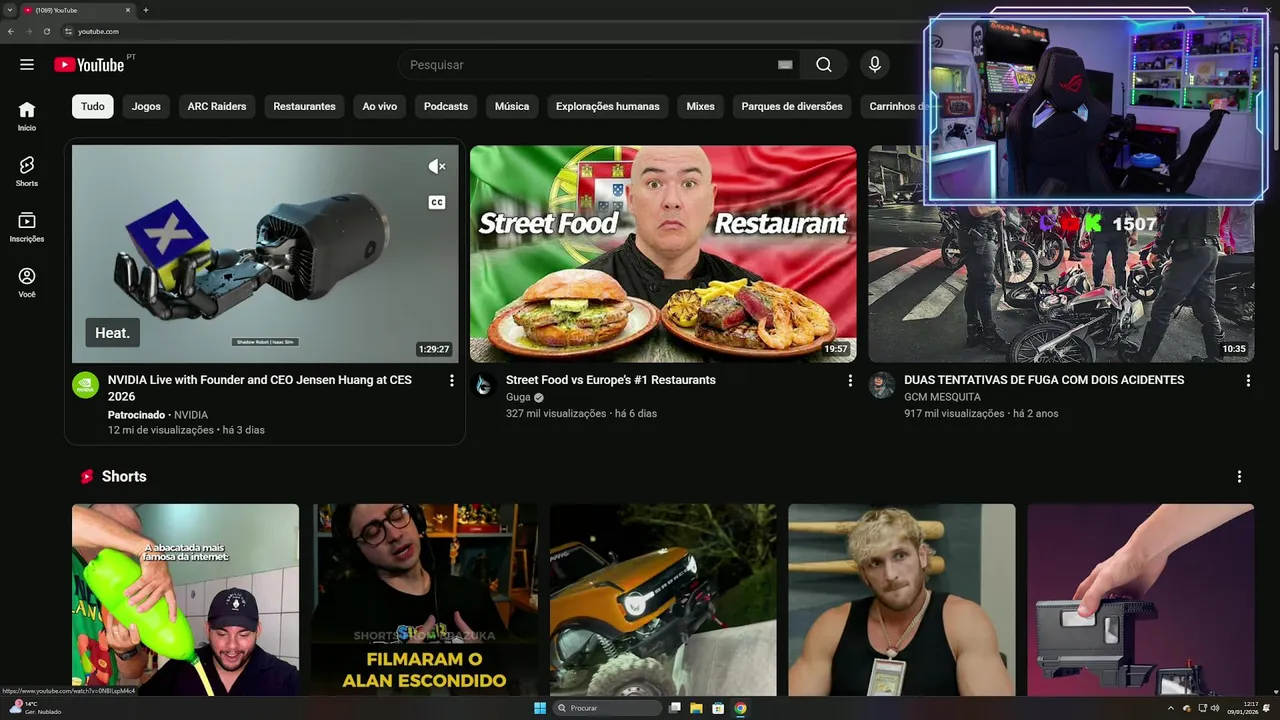This screenshot has height=720, width=1280.
Task: Select the ARC Raiders filter chip
Action: [x=217, y=106]
